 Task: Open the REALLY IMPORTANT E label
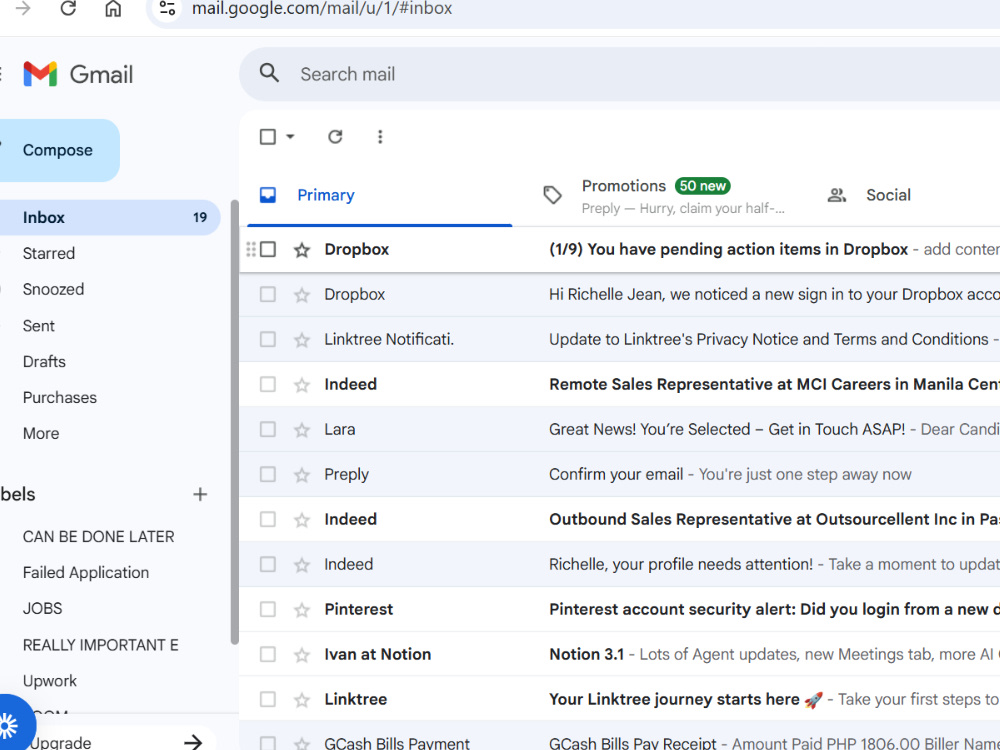pos(100,645)
